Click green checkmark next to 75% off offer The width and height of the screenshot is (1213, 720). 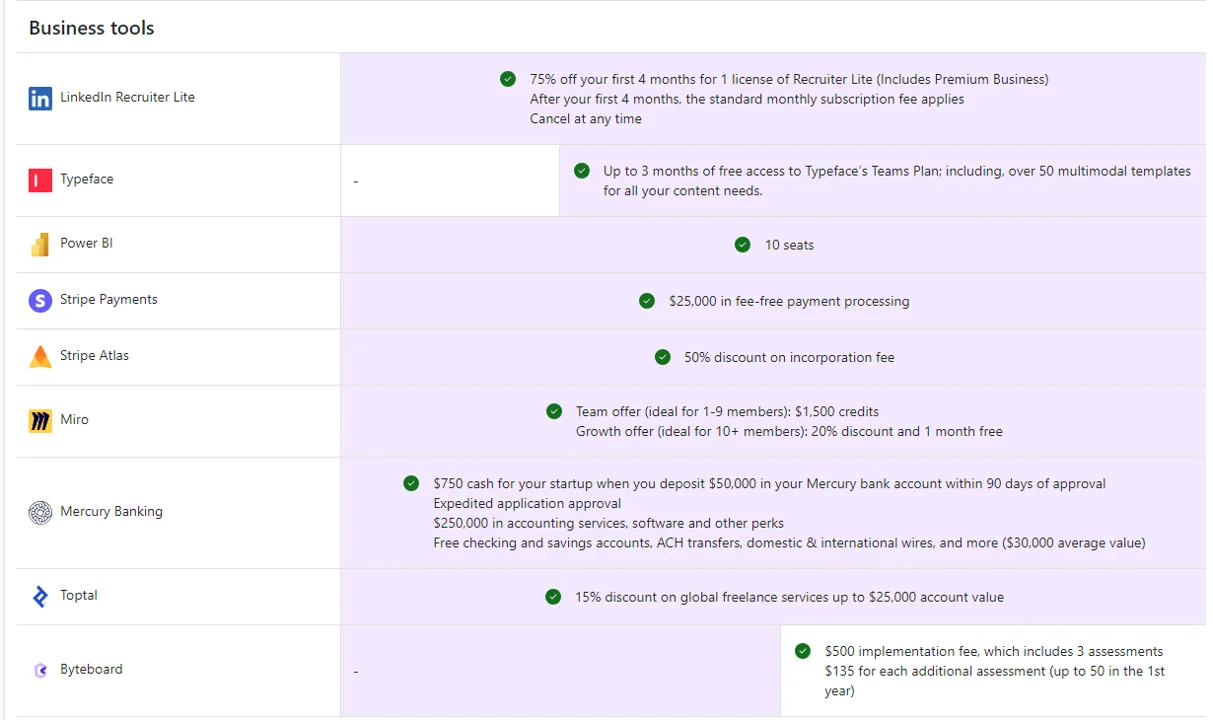coord(508,79)
